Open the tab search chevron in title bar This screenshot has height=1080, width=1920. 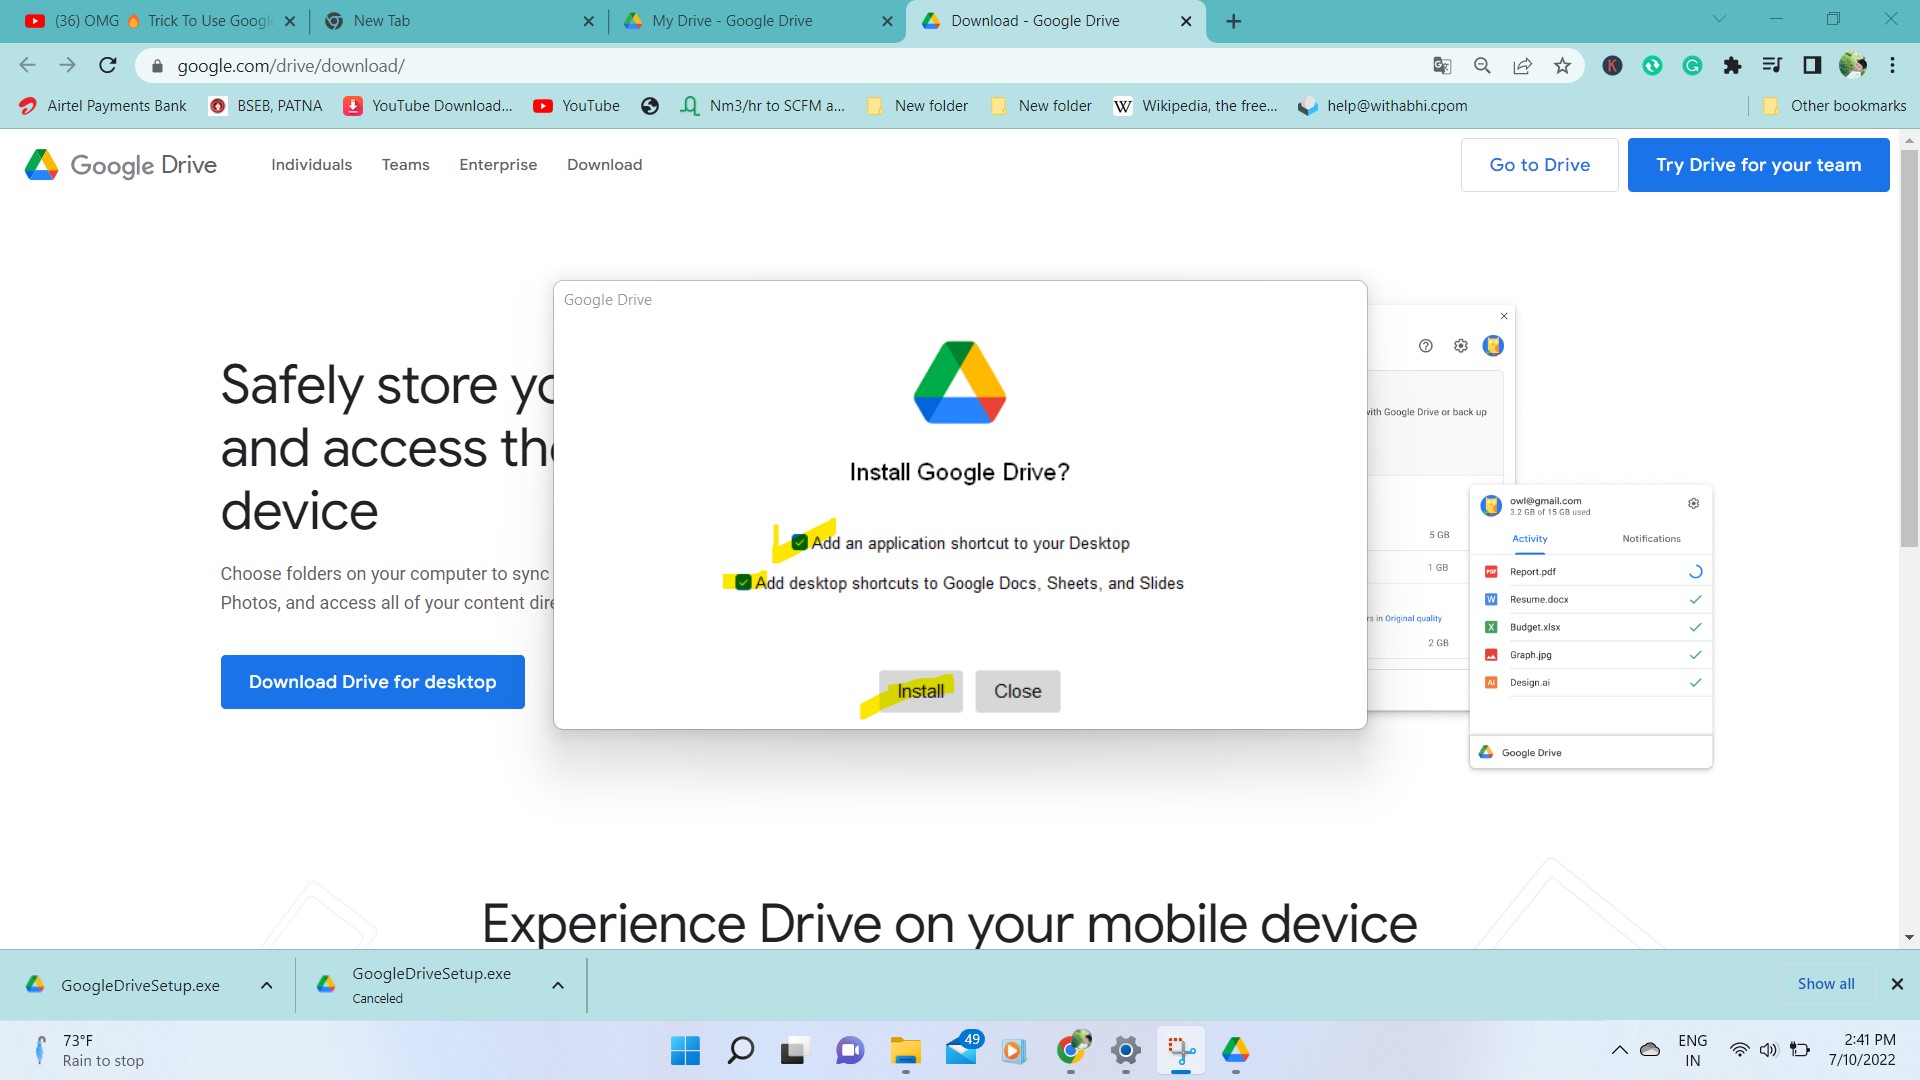click(x=1719, y=19)
